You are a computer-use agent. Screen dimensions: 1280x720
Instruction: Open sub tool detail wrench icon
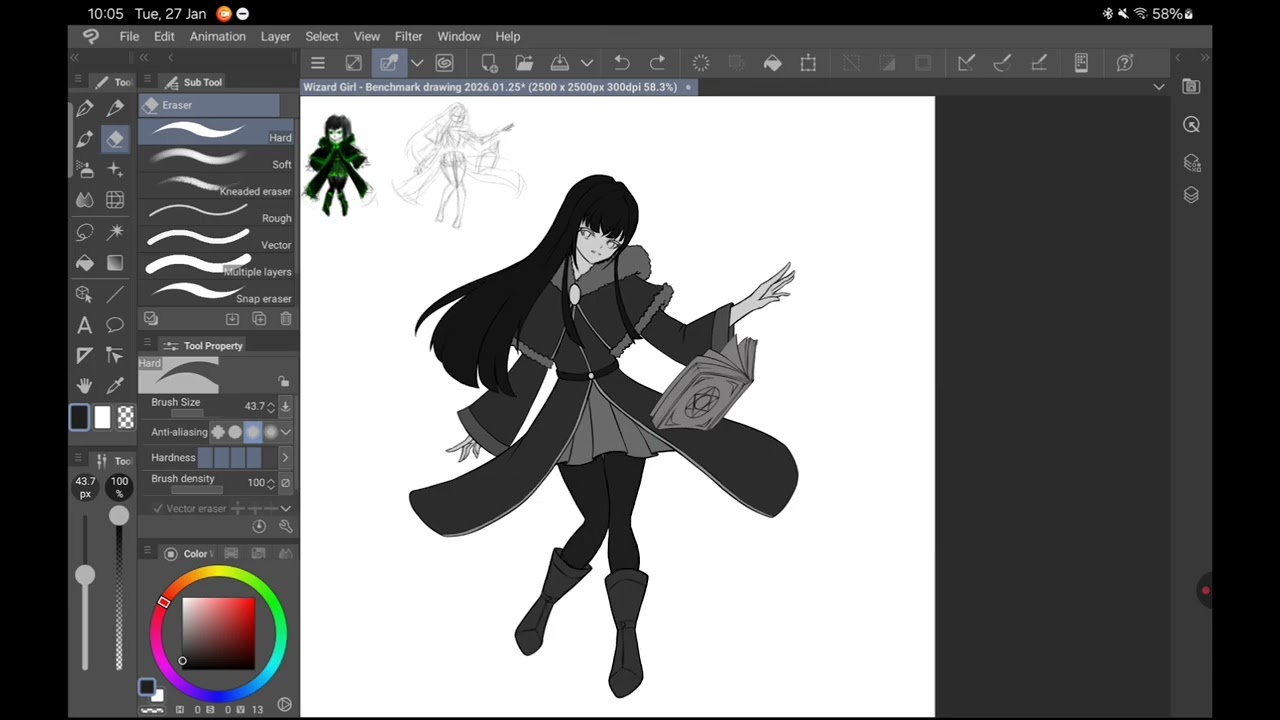[x=285, y=526]
